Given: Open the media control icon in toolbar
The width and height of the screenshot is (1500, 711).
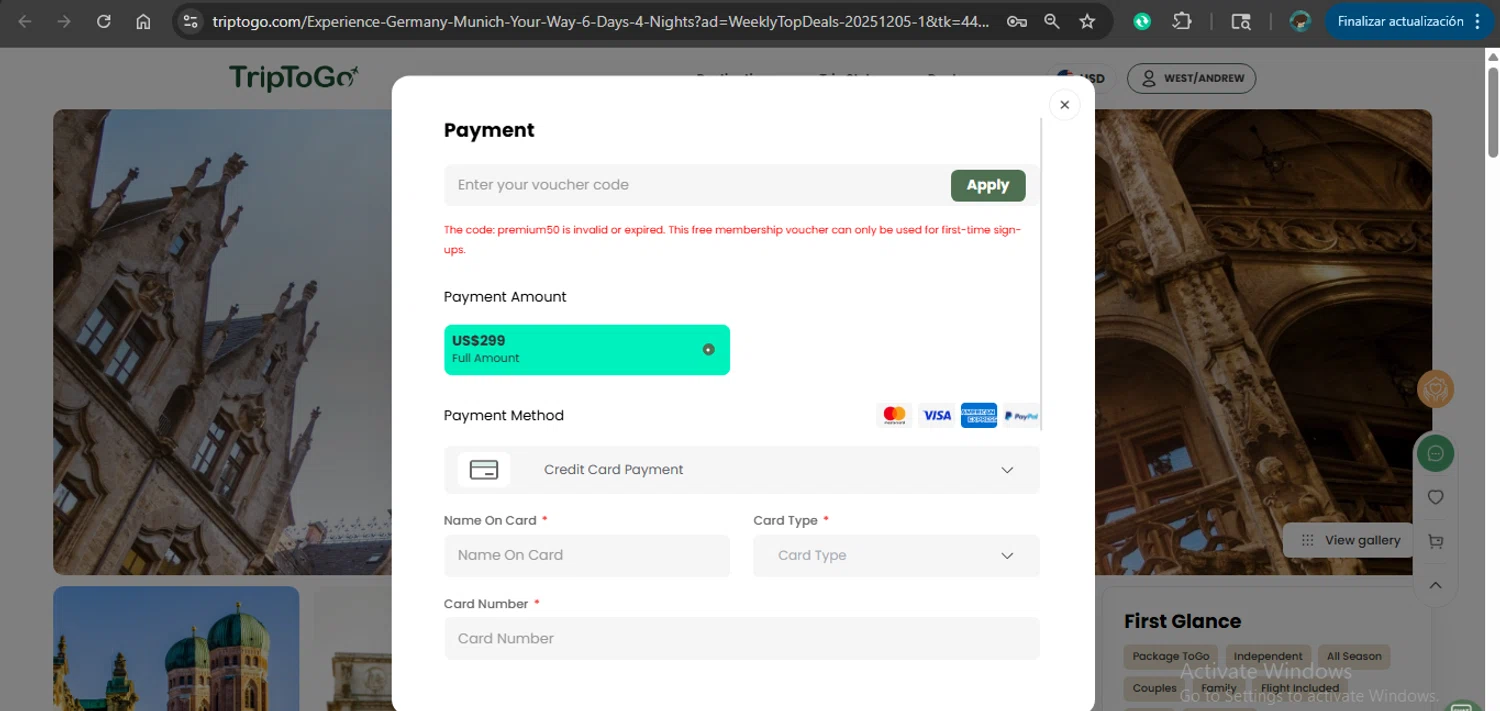Looking at the screenshot, I should [1241, 21].
